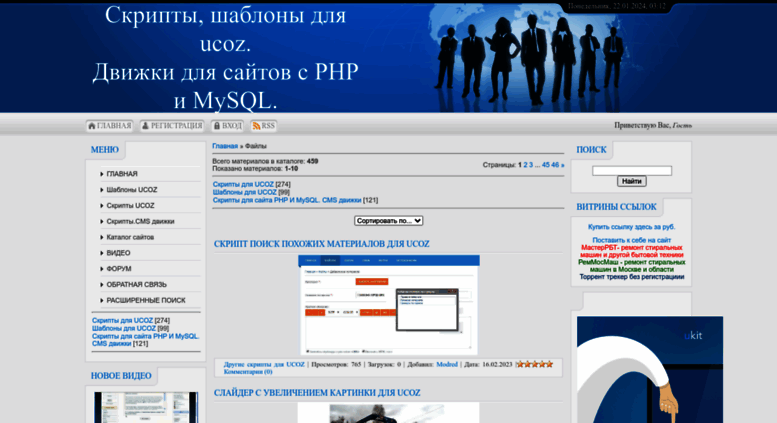
Task: Open Шаблоны UCOZ menu item
Action: click(132, 190)
